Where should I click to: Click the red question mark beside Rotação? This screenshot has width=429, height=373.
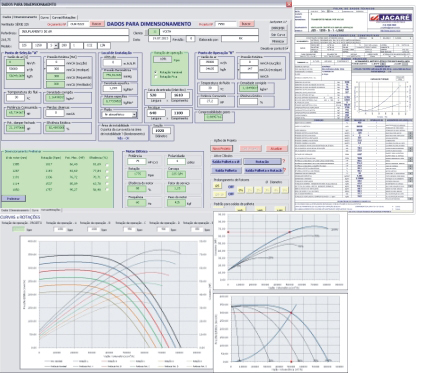pyautogui.click(x=284, y=161)
